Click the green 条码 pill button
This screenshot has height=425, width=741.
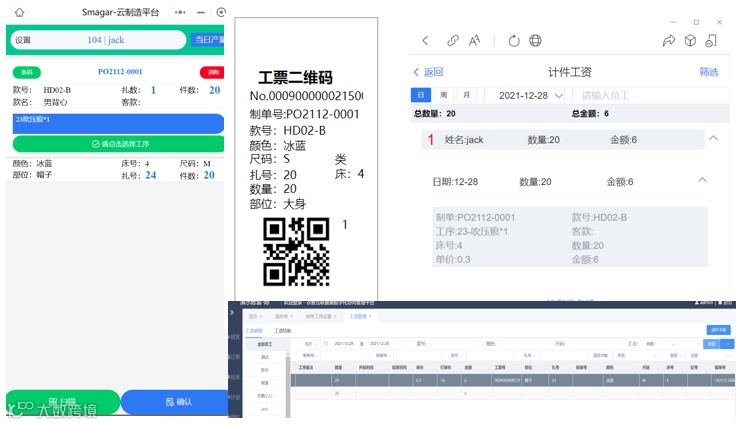click(x=27, y=72)
